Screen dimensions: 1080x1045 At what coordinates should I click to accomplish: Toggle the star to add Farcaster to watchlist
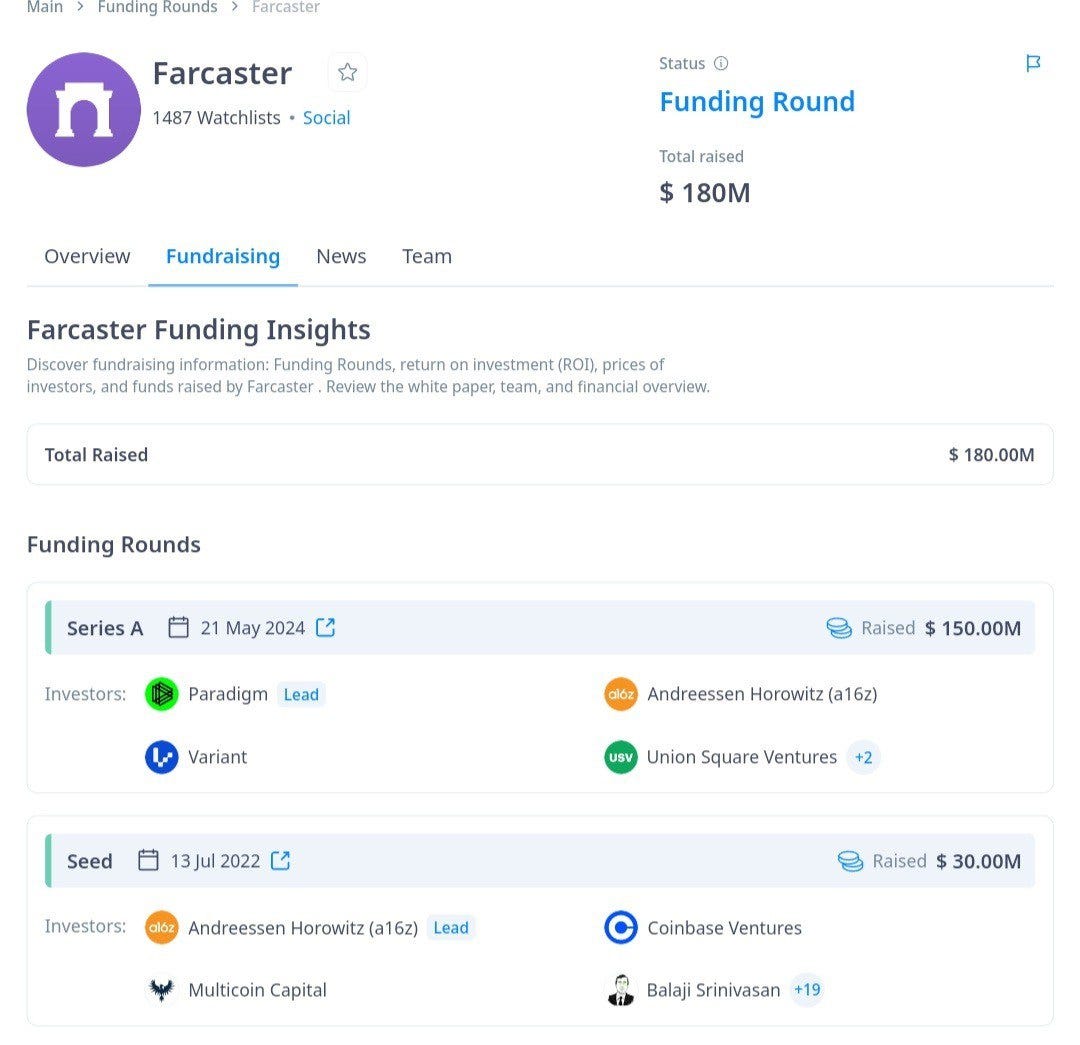point(347,72)
